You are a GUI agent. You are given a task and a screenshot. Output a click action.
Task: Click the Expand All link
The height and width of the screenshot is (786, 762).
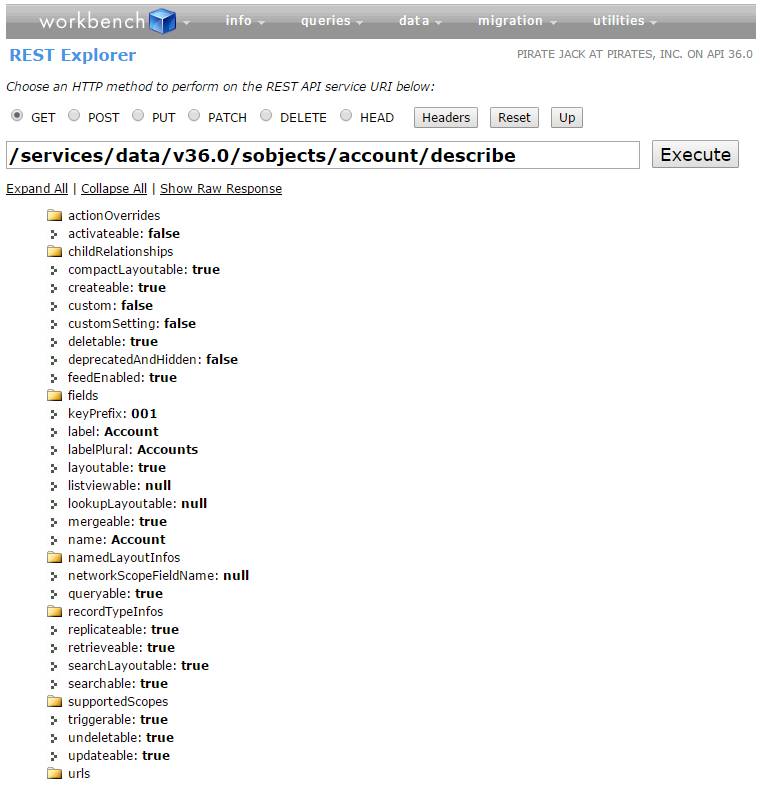coord(37,188)
